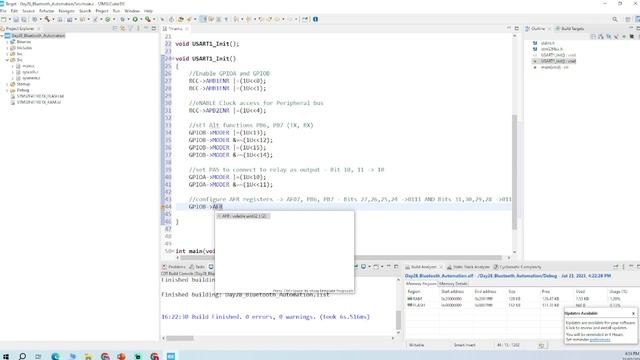This screenshot has height=360, width=640.
Task: Expand the Startup folder
Action: (x=7, y=84)
